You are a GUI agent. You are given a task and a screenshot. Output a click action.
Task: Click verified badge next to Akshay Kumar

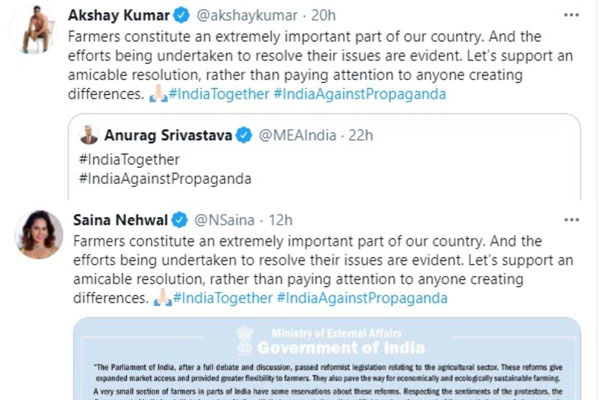181,17
